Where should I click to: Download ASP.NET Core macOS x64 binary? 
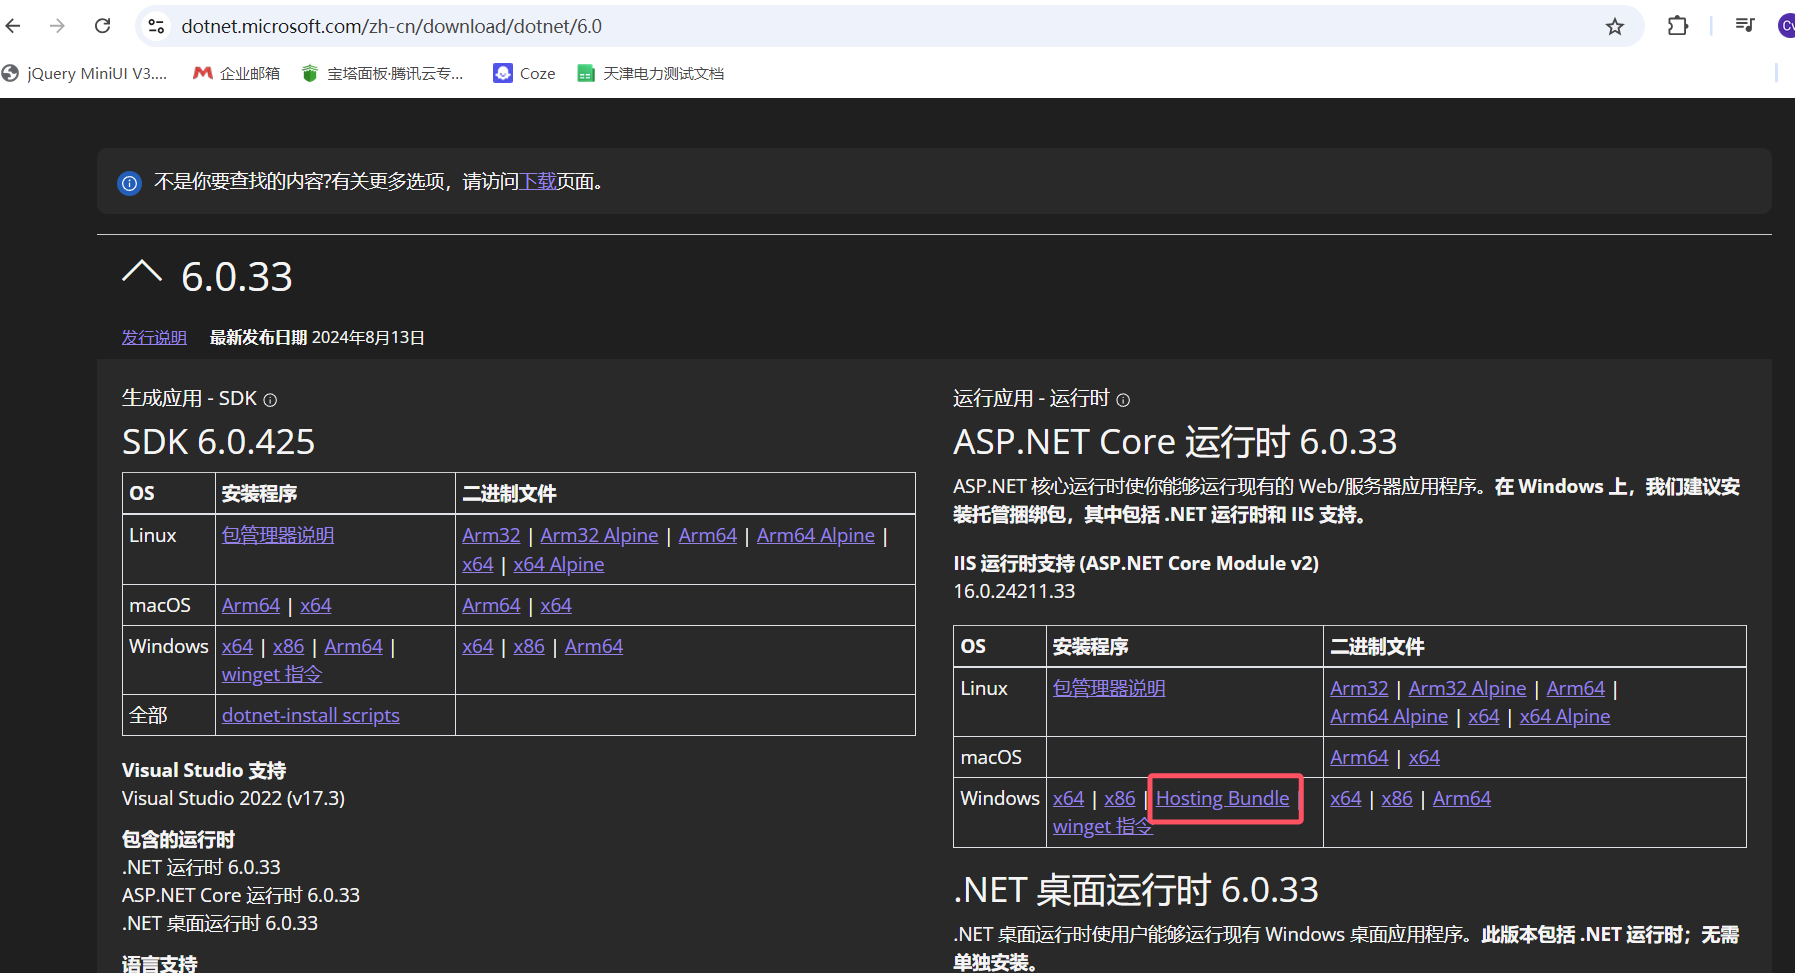click(1424, 757)
